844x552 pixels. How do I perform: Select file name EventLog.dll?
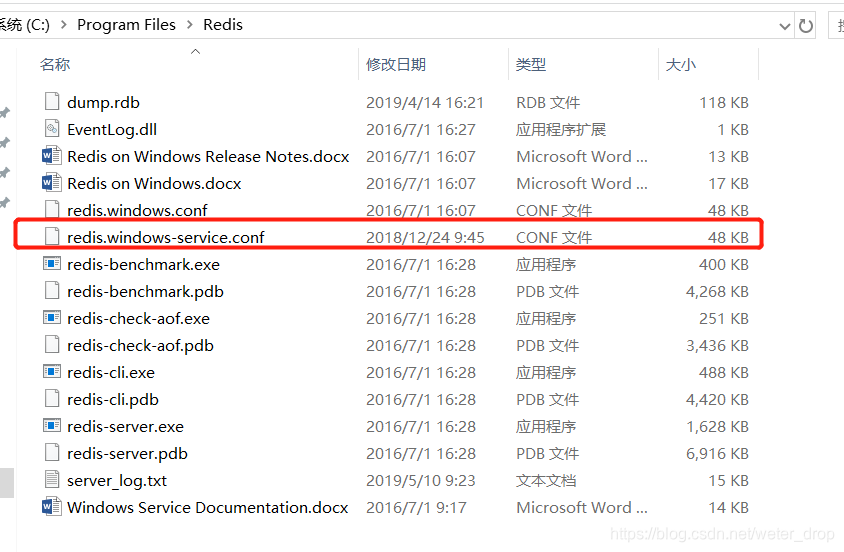pyautogui.click(x=112, y=129)
